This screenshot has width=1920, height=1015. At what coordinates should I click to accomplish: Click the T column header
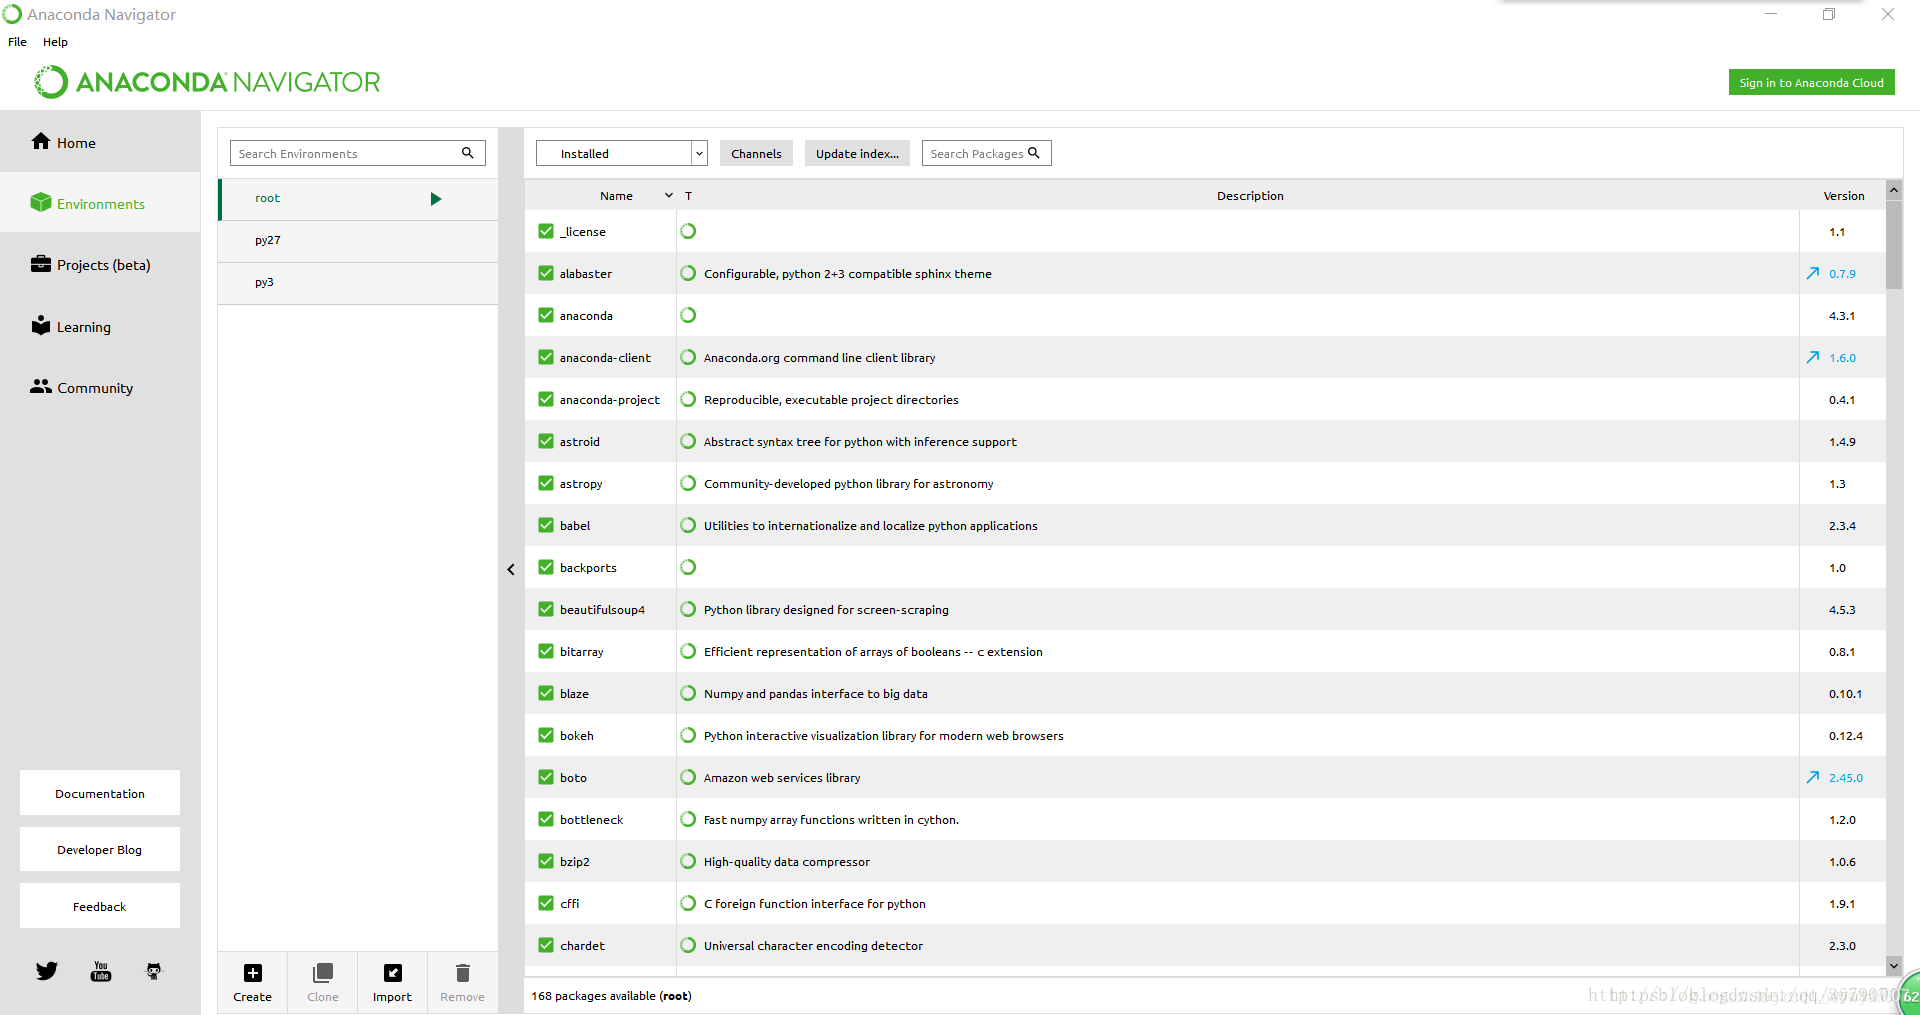(688, 196)
